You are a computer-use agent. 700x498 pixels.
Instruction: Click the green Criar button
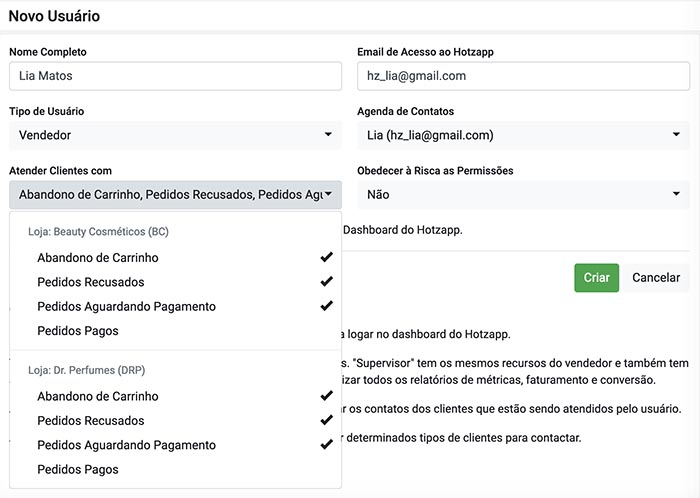(x=596, y=278)
